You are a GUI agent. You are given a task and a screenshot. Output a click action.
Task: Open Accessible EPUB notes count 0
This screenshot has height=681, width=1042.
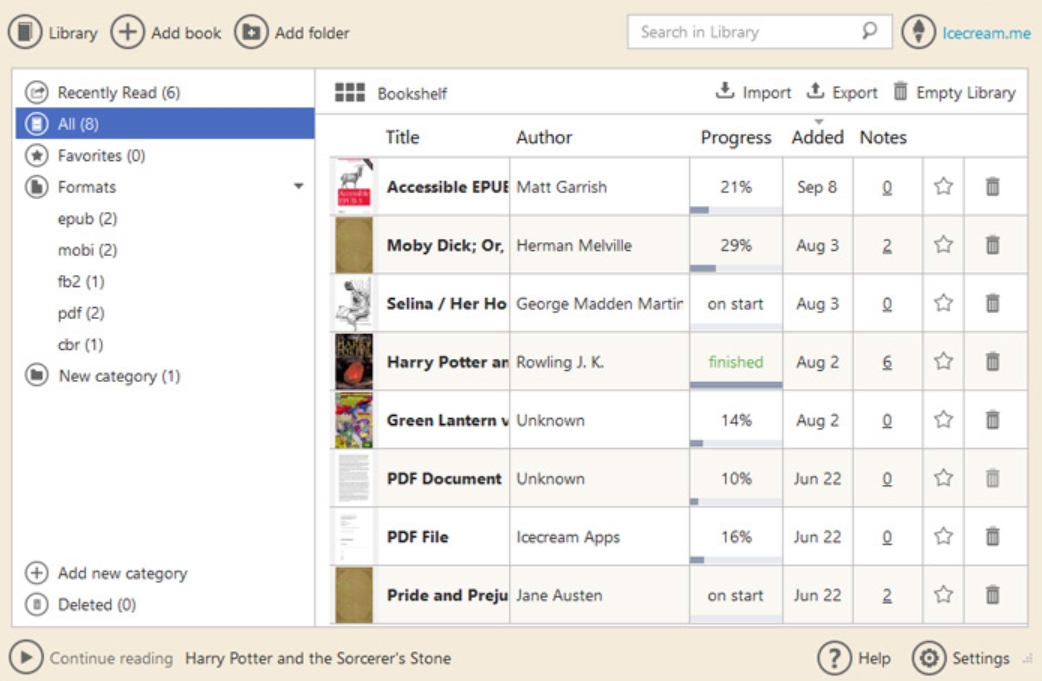(x=887, y=187)
